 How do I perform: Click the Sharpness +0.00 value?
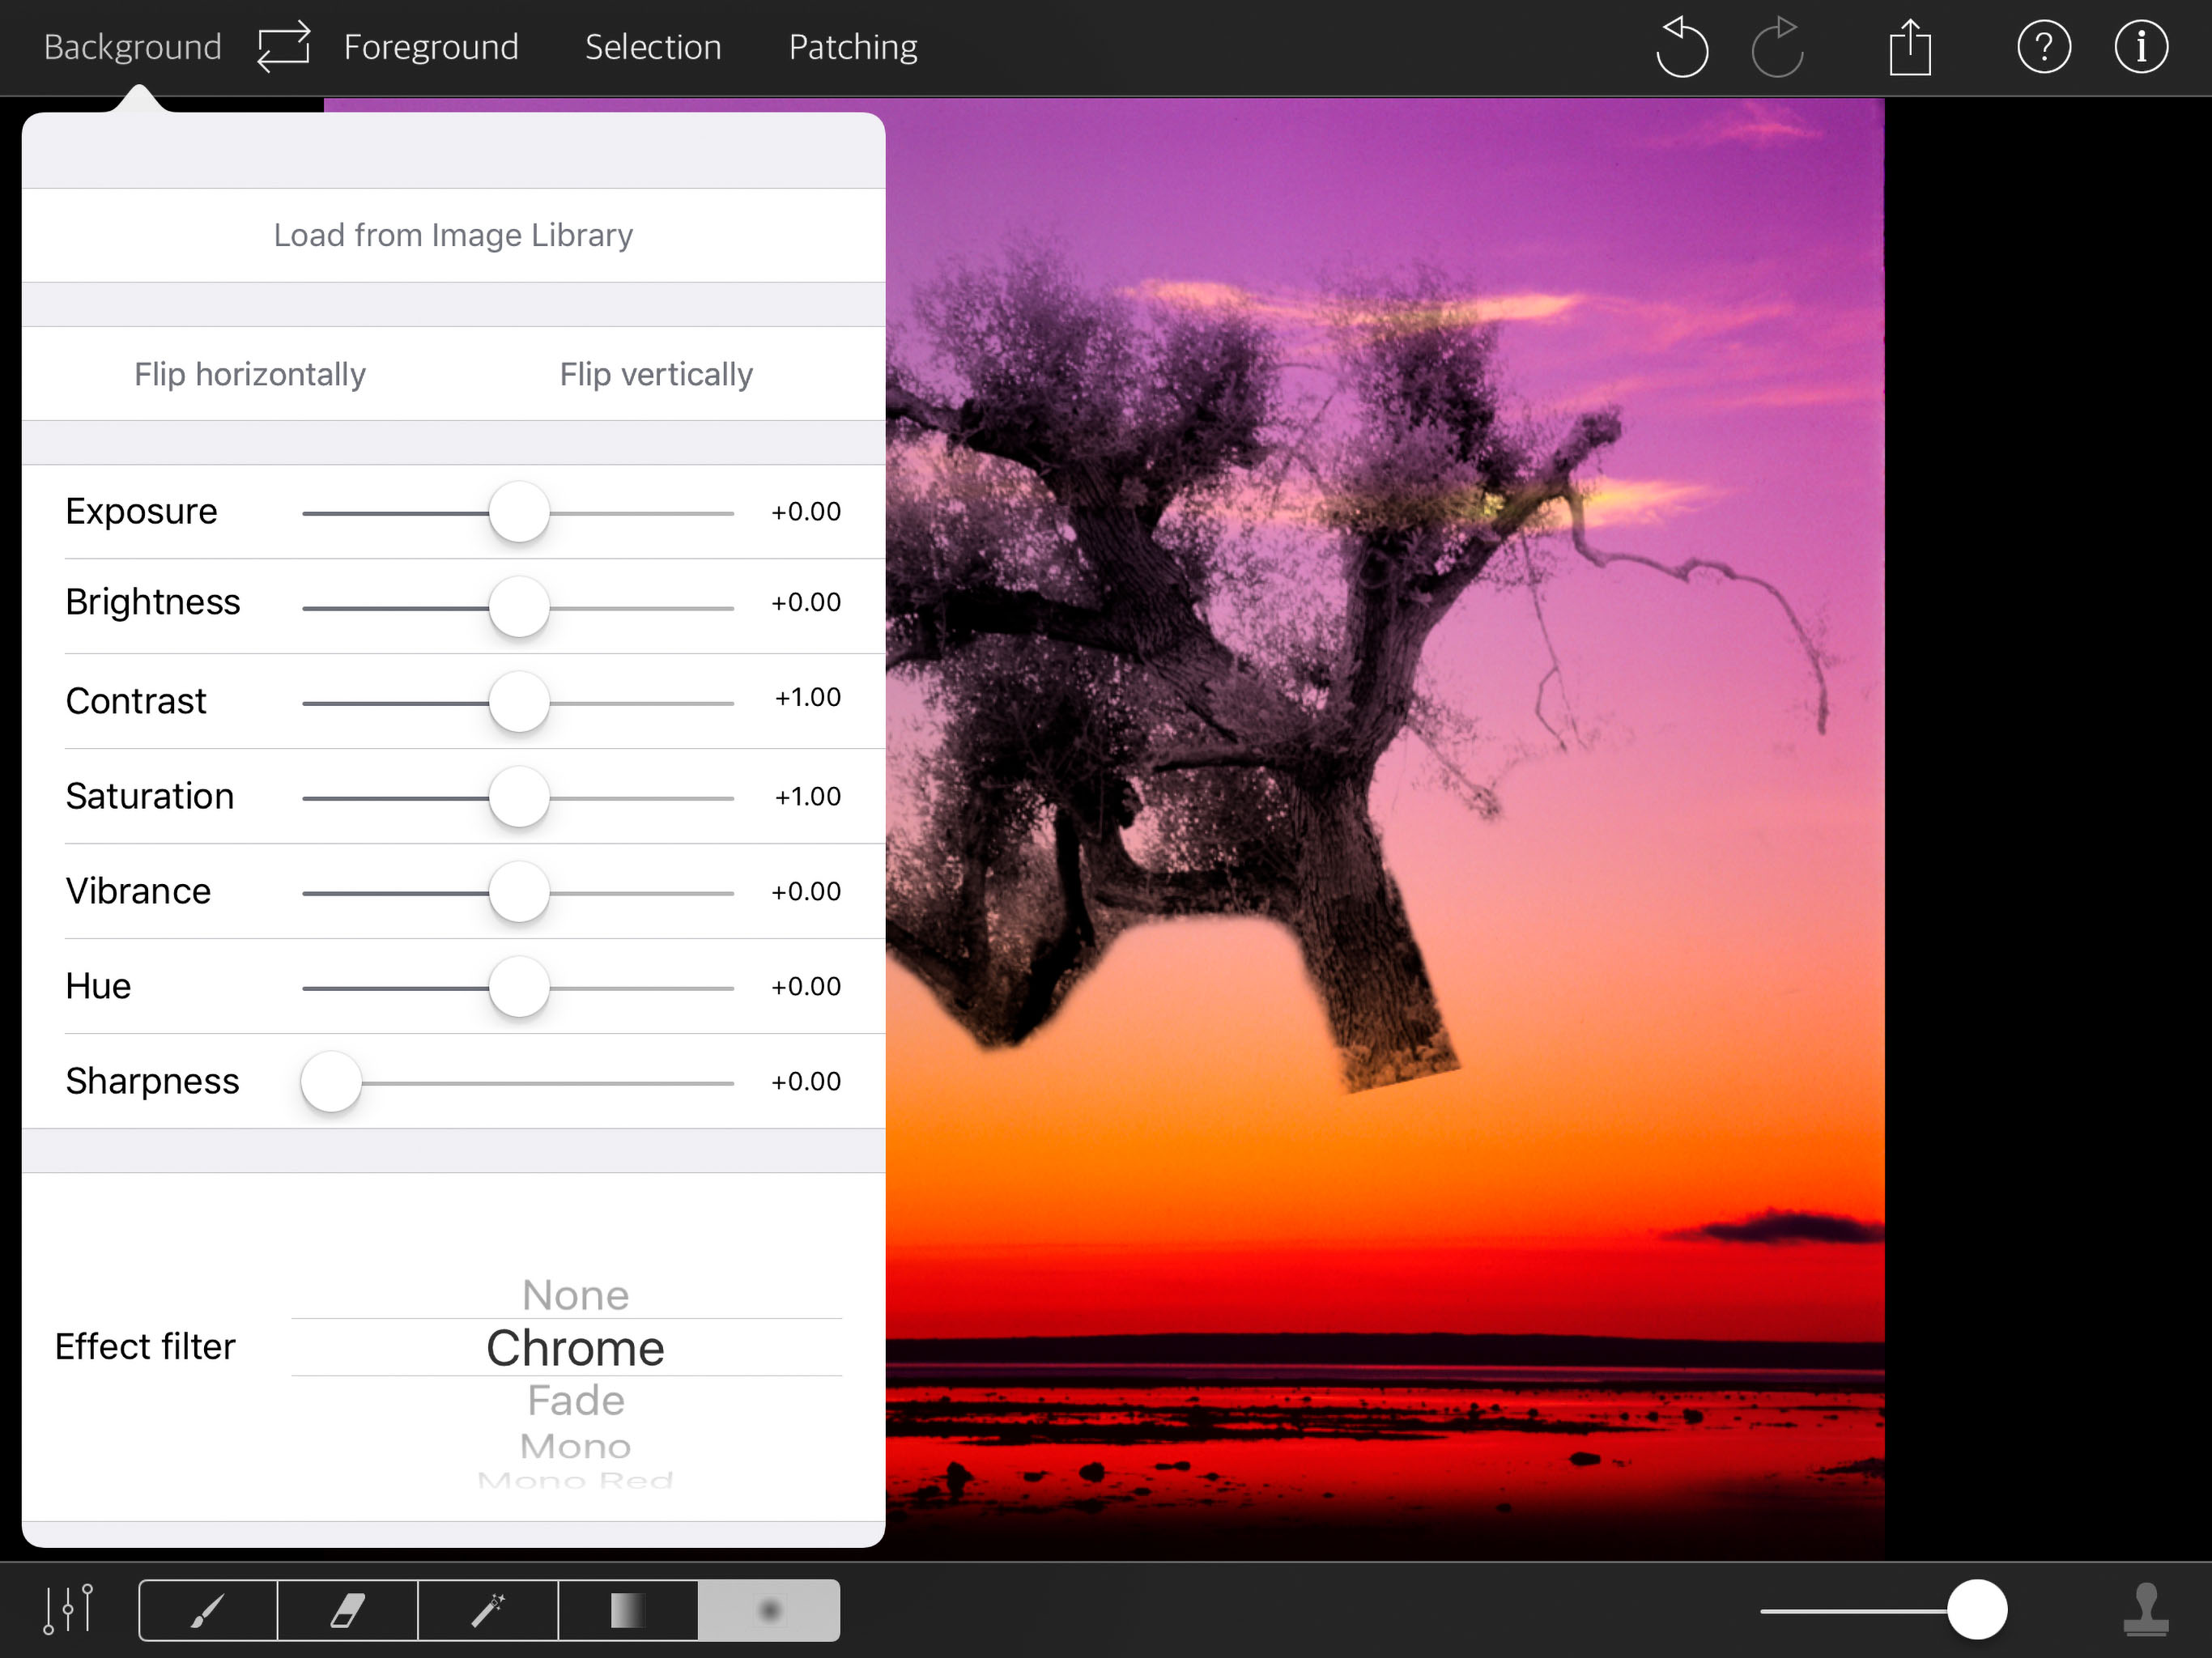point(806,1082)
